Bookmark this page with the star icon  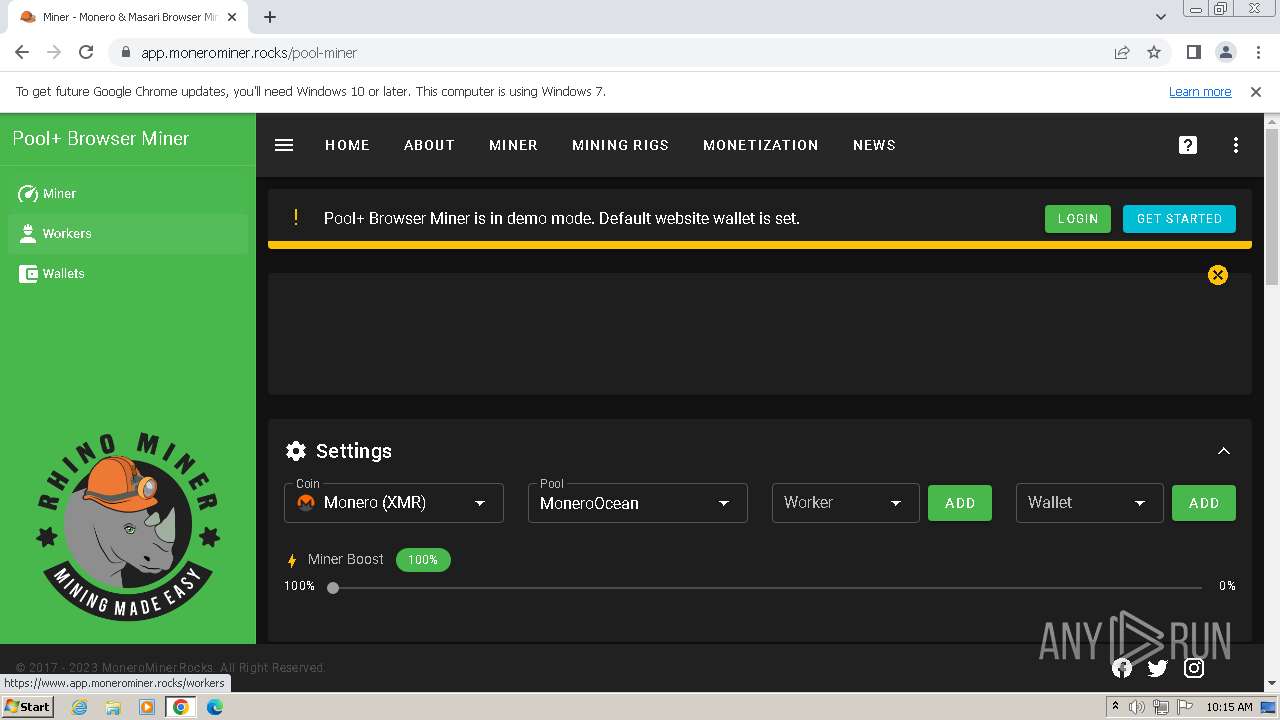coord(1154,53)
